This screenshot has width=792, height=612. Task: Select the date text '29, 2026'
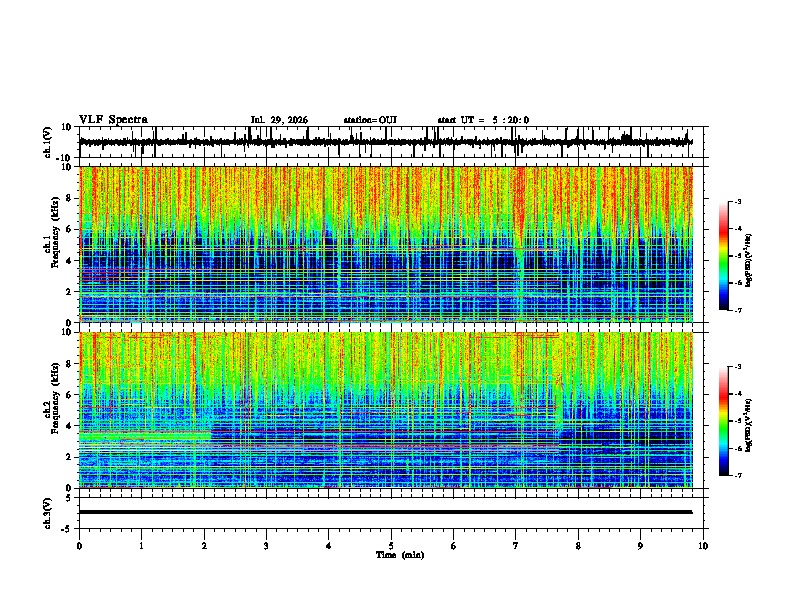coord(289,120)
